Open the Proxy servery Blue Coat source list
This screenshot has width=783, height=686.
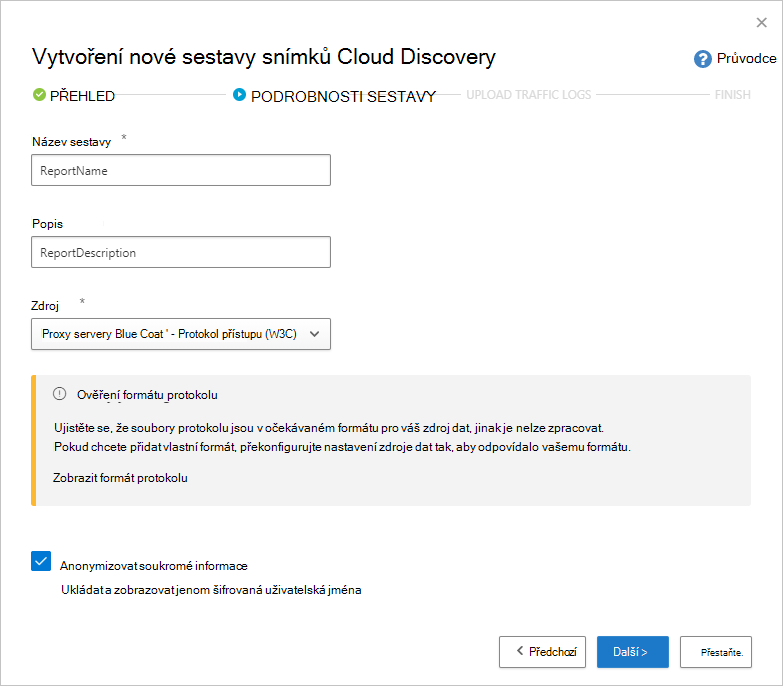point(181,334)
